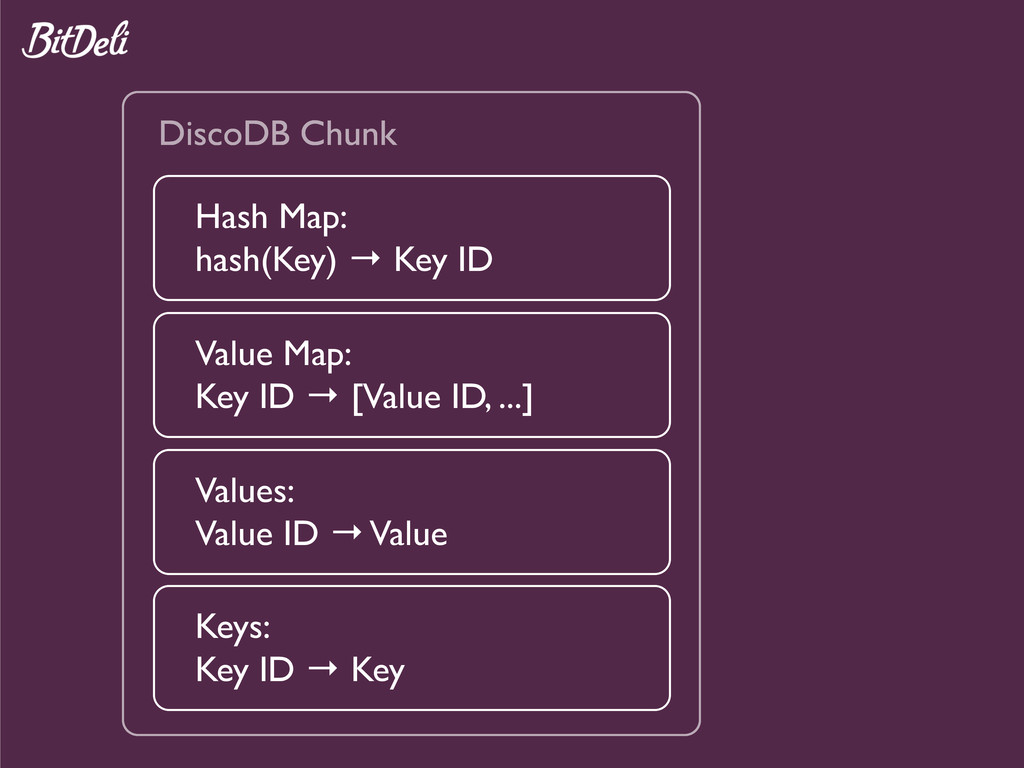Click the arrow after Value ID

(x=347, y=532)
